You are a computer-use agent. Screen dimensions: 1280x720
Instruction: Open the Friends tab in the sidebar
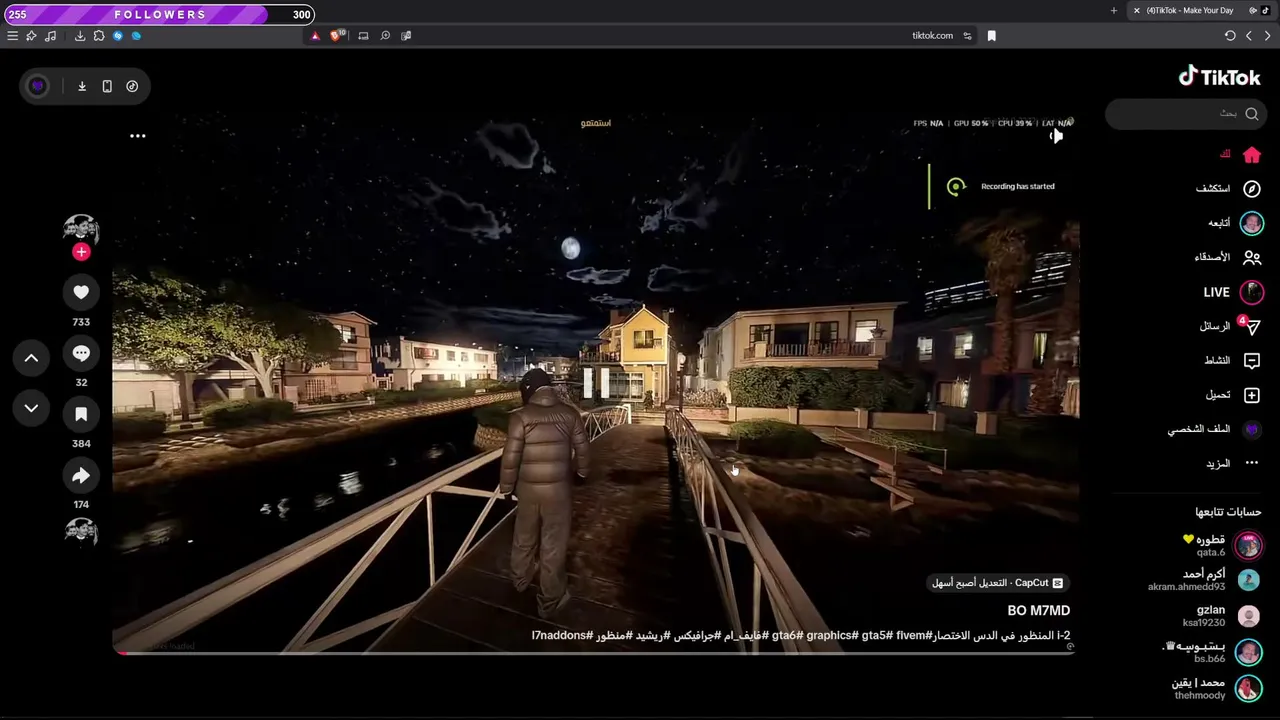(x=1228, y=257)
